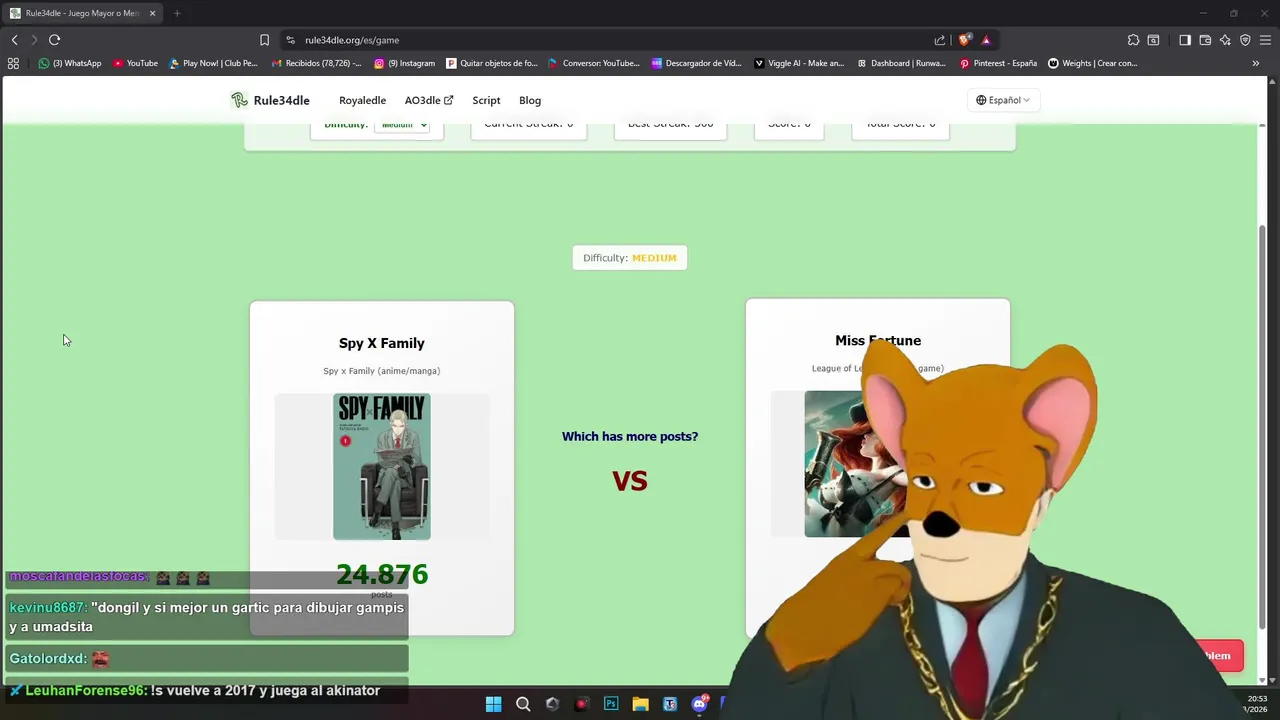
Task: Open the AO3dle external link
Action: [428, 100]
